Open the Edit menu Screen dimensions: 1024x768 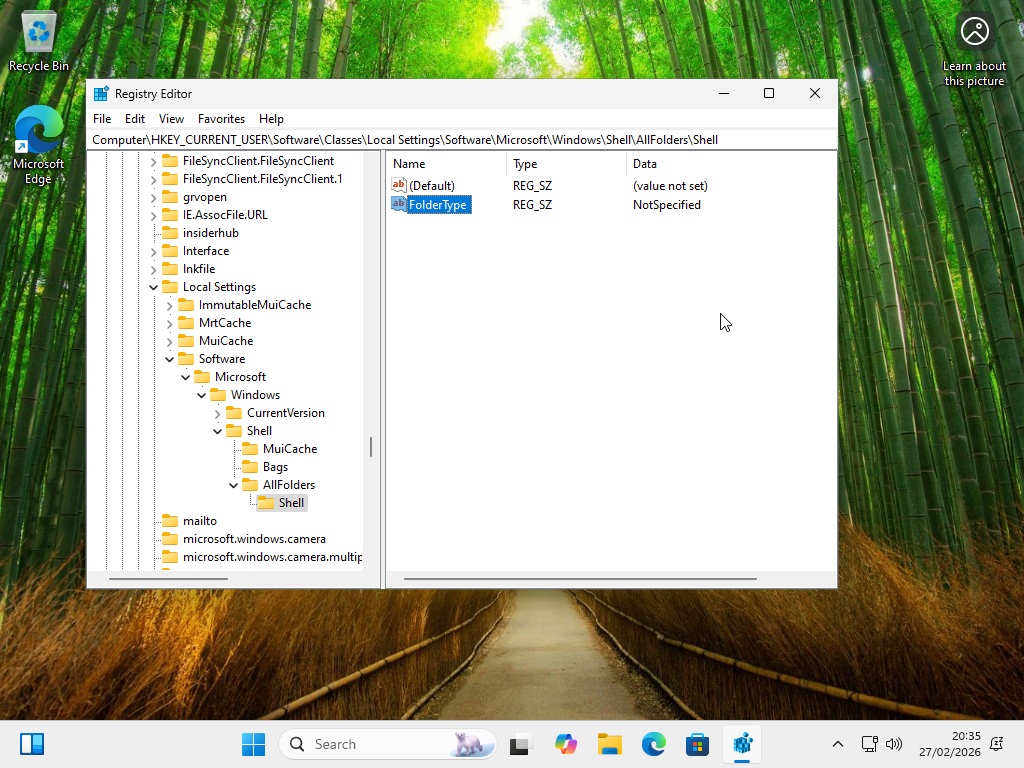coord(135,119)
